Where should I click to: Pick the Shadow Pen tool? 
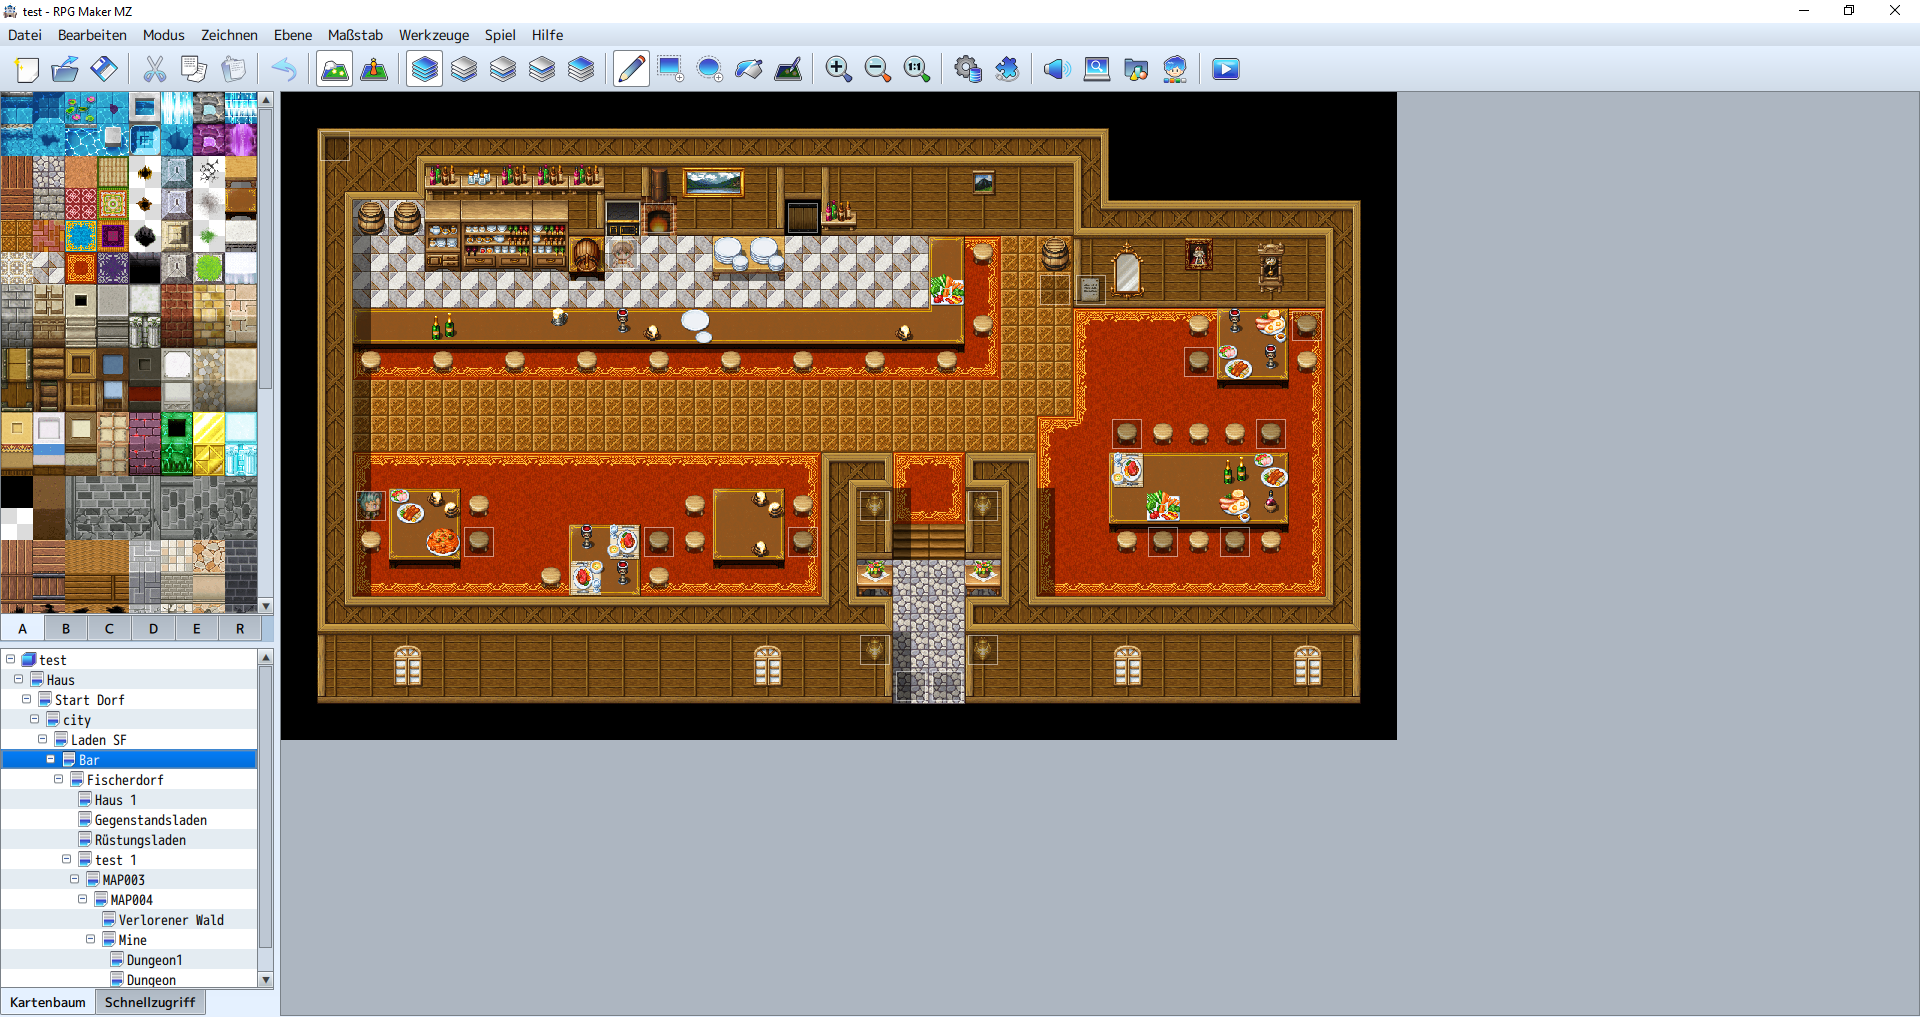click(788, 69)
